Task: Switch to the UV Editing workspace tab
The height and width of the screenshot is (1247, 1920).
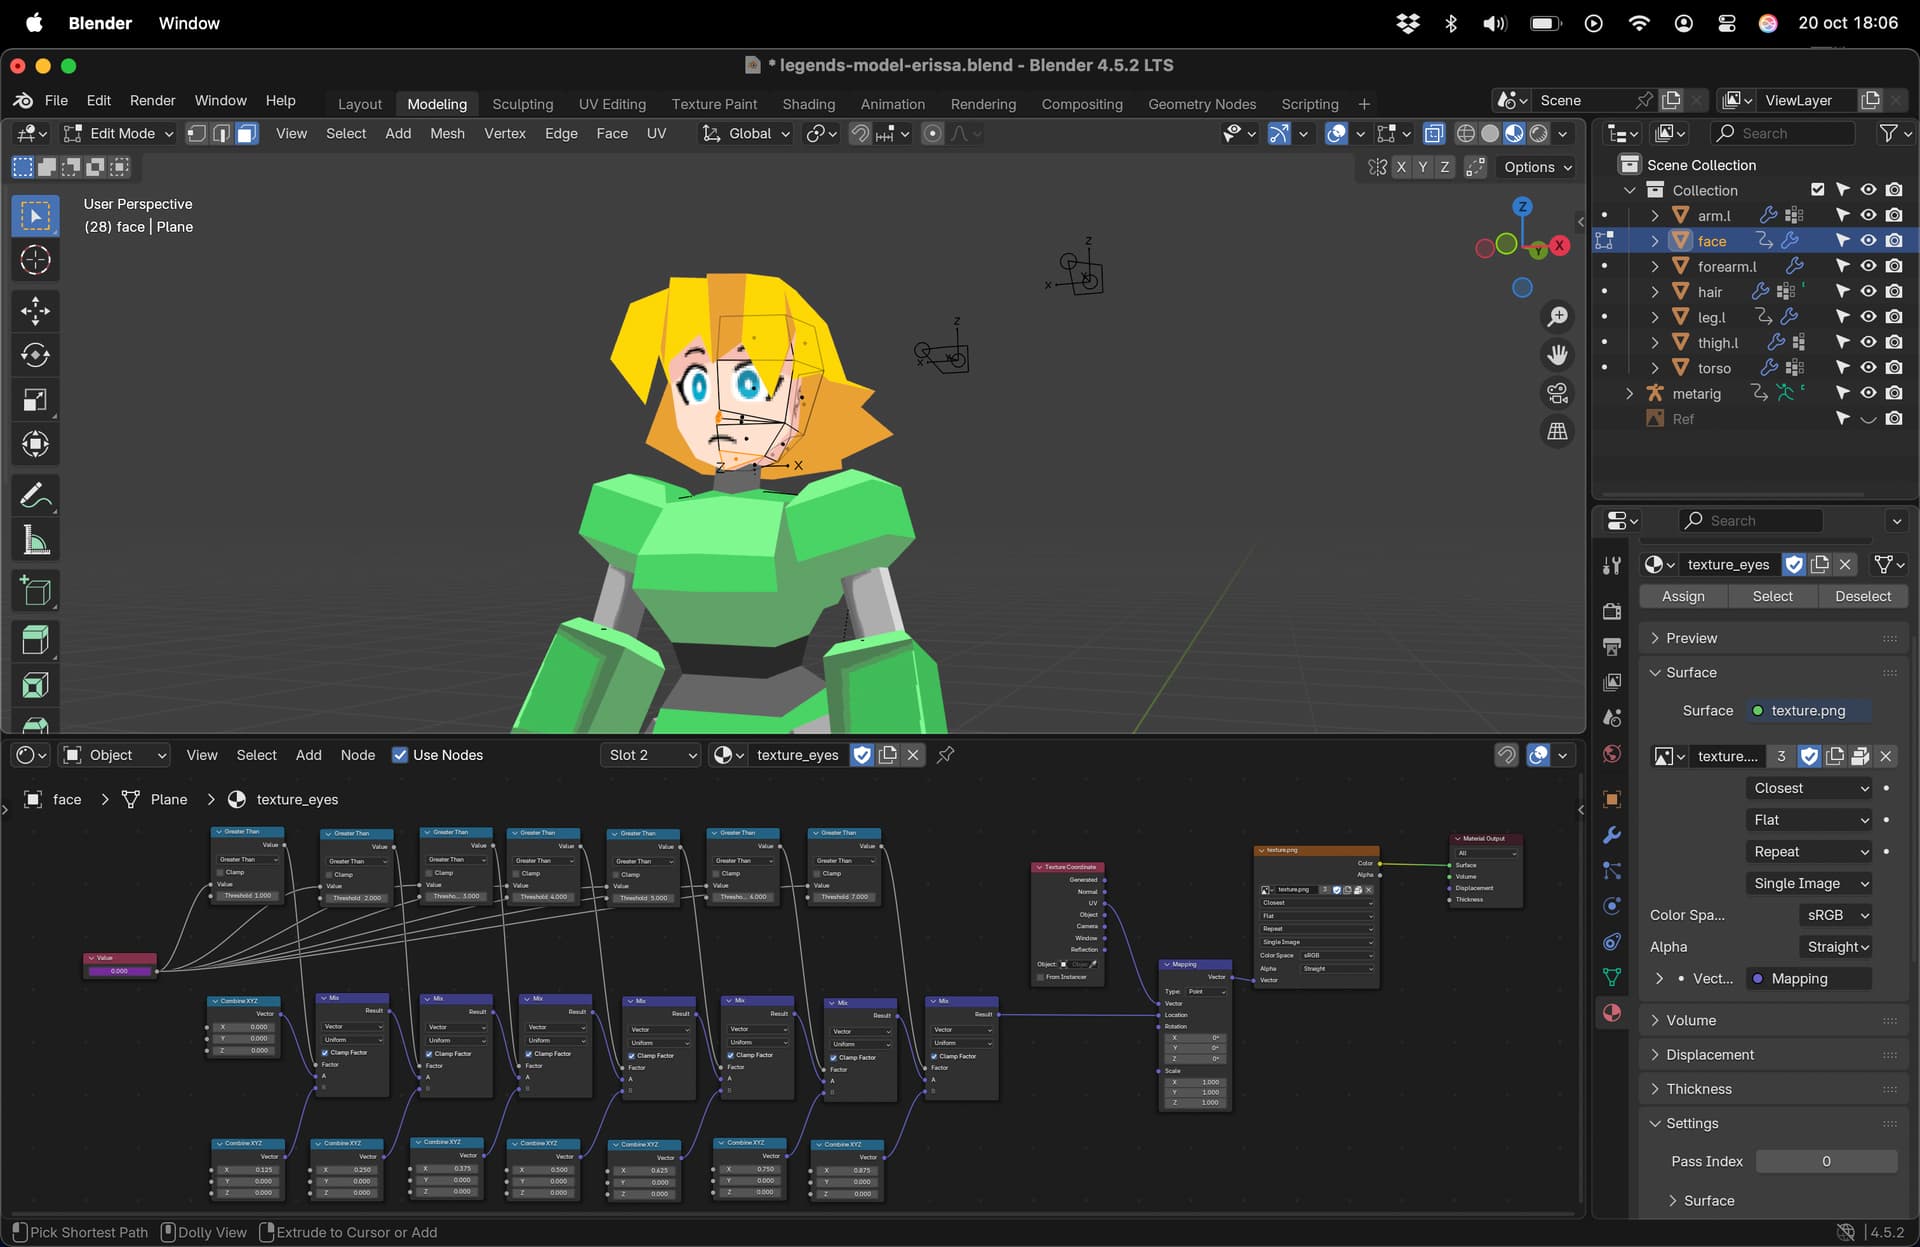Action: click(x=611, y=104)
